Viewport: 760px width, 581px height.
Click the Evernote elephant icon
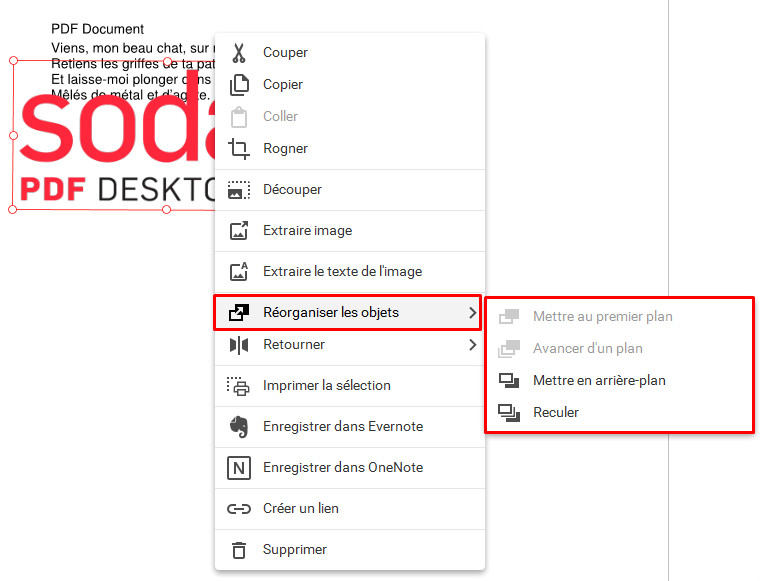pyautogui.click(x=239, y=427)
